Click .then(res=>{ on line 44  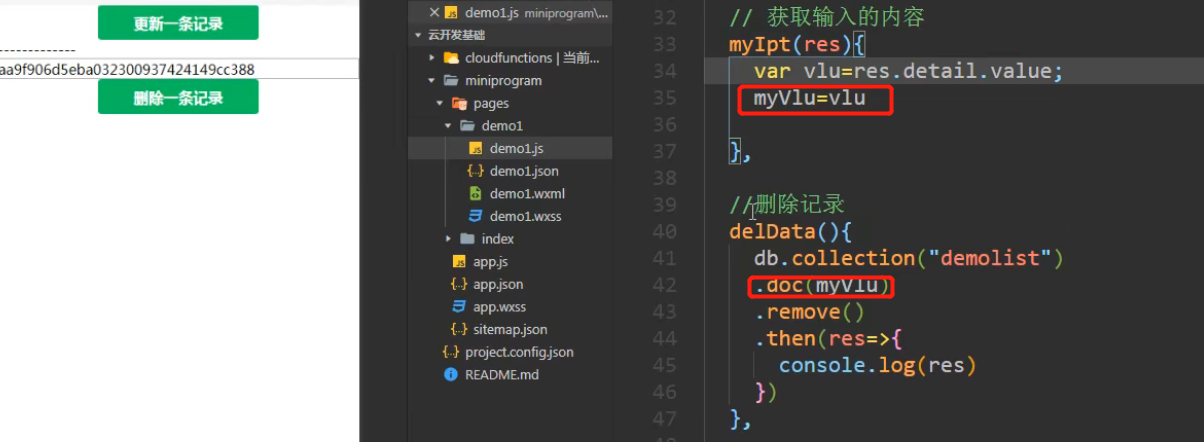coord(827,339)
